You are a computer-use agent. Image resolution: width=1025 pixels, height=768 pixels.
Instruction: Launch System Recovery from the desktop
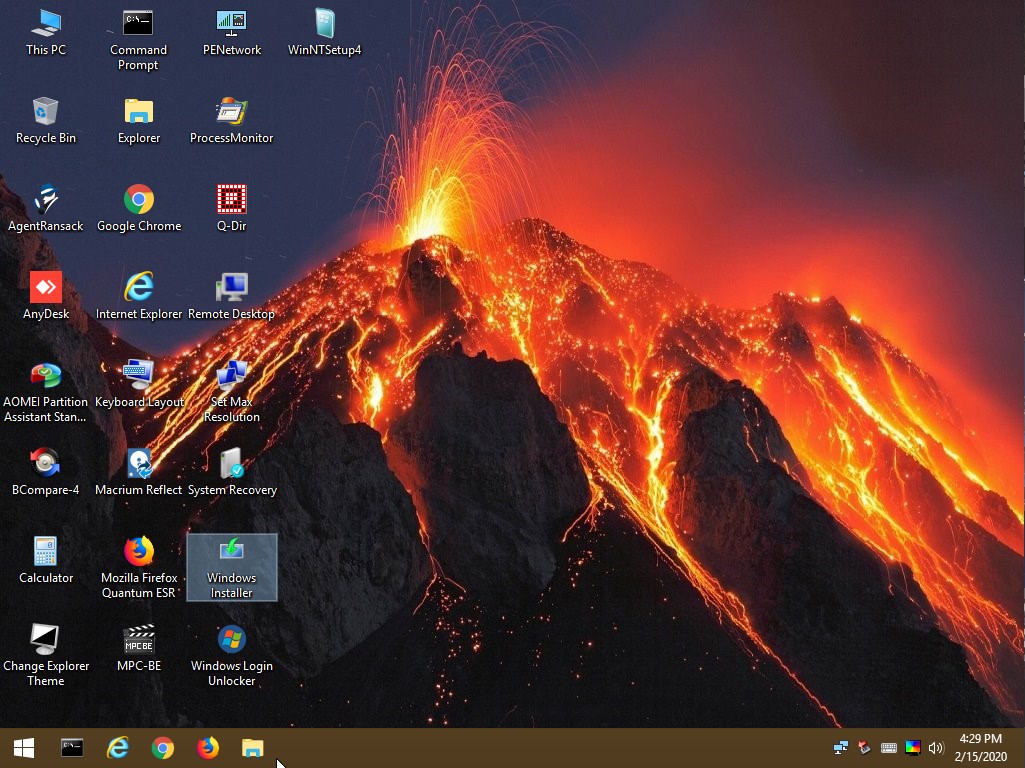click(231, 465)
